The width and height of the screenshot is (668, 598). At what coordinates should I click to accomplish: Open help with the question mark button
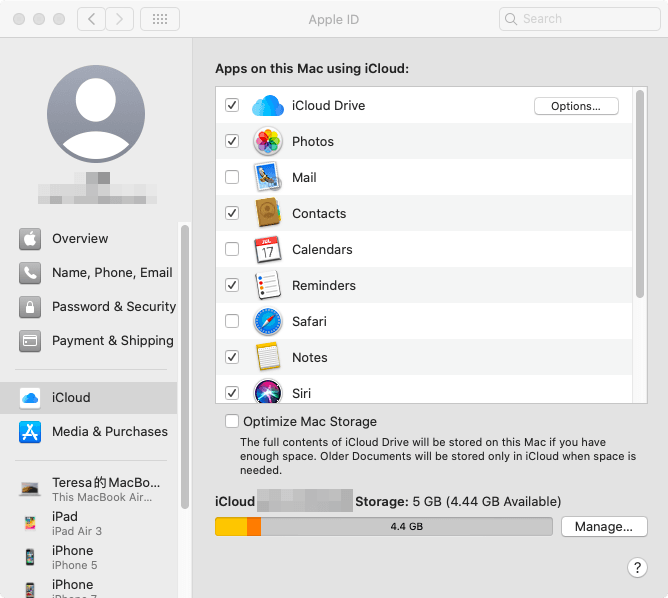pyautogui.click(x=637, y=567)
